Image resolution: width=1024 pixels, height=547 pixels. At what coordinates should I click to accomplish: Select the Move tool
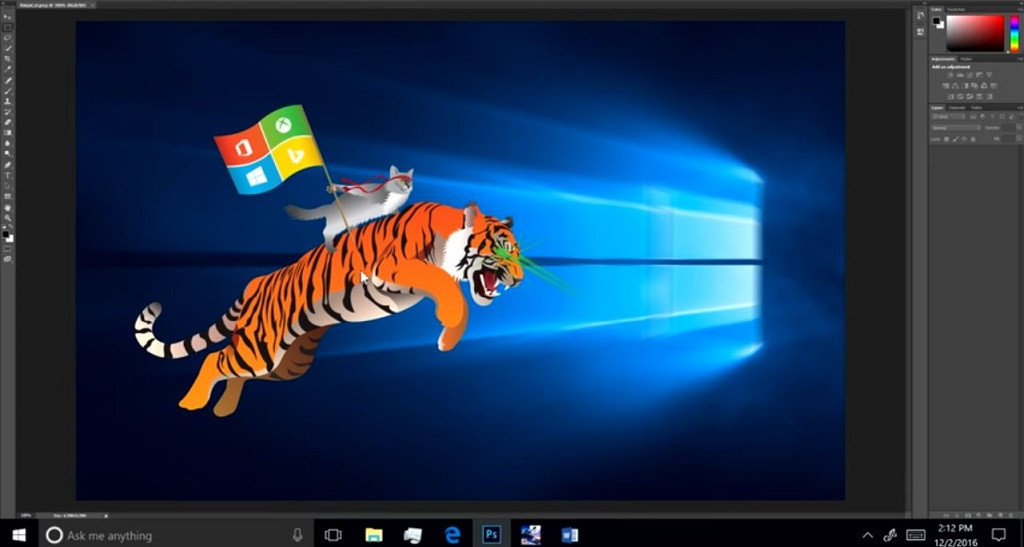[8, 16]
